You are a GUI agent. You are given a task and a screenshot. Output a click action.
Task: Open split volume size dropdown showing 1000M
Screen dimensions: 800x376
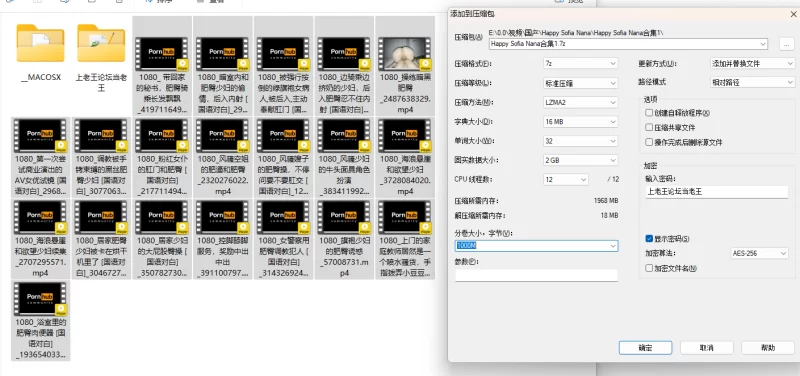tap(536, 246)
